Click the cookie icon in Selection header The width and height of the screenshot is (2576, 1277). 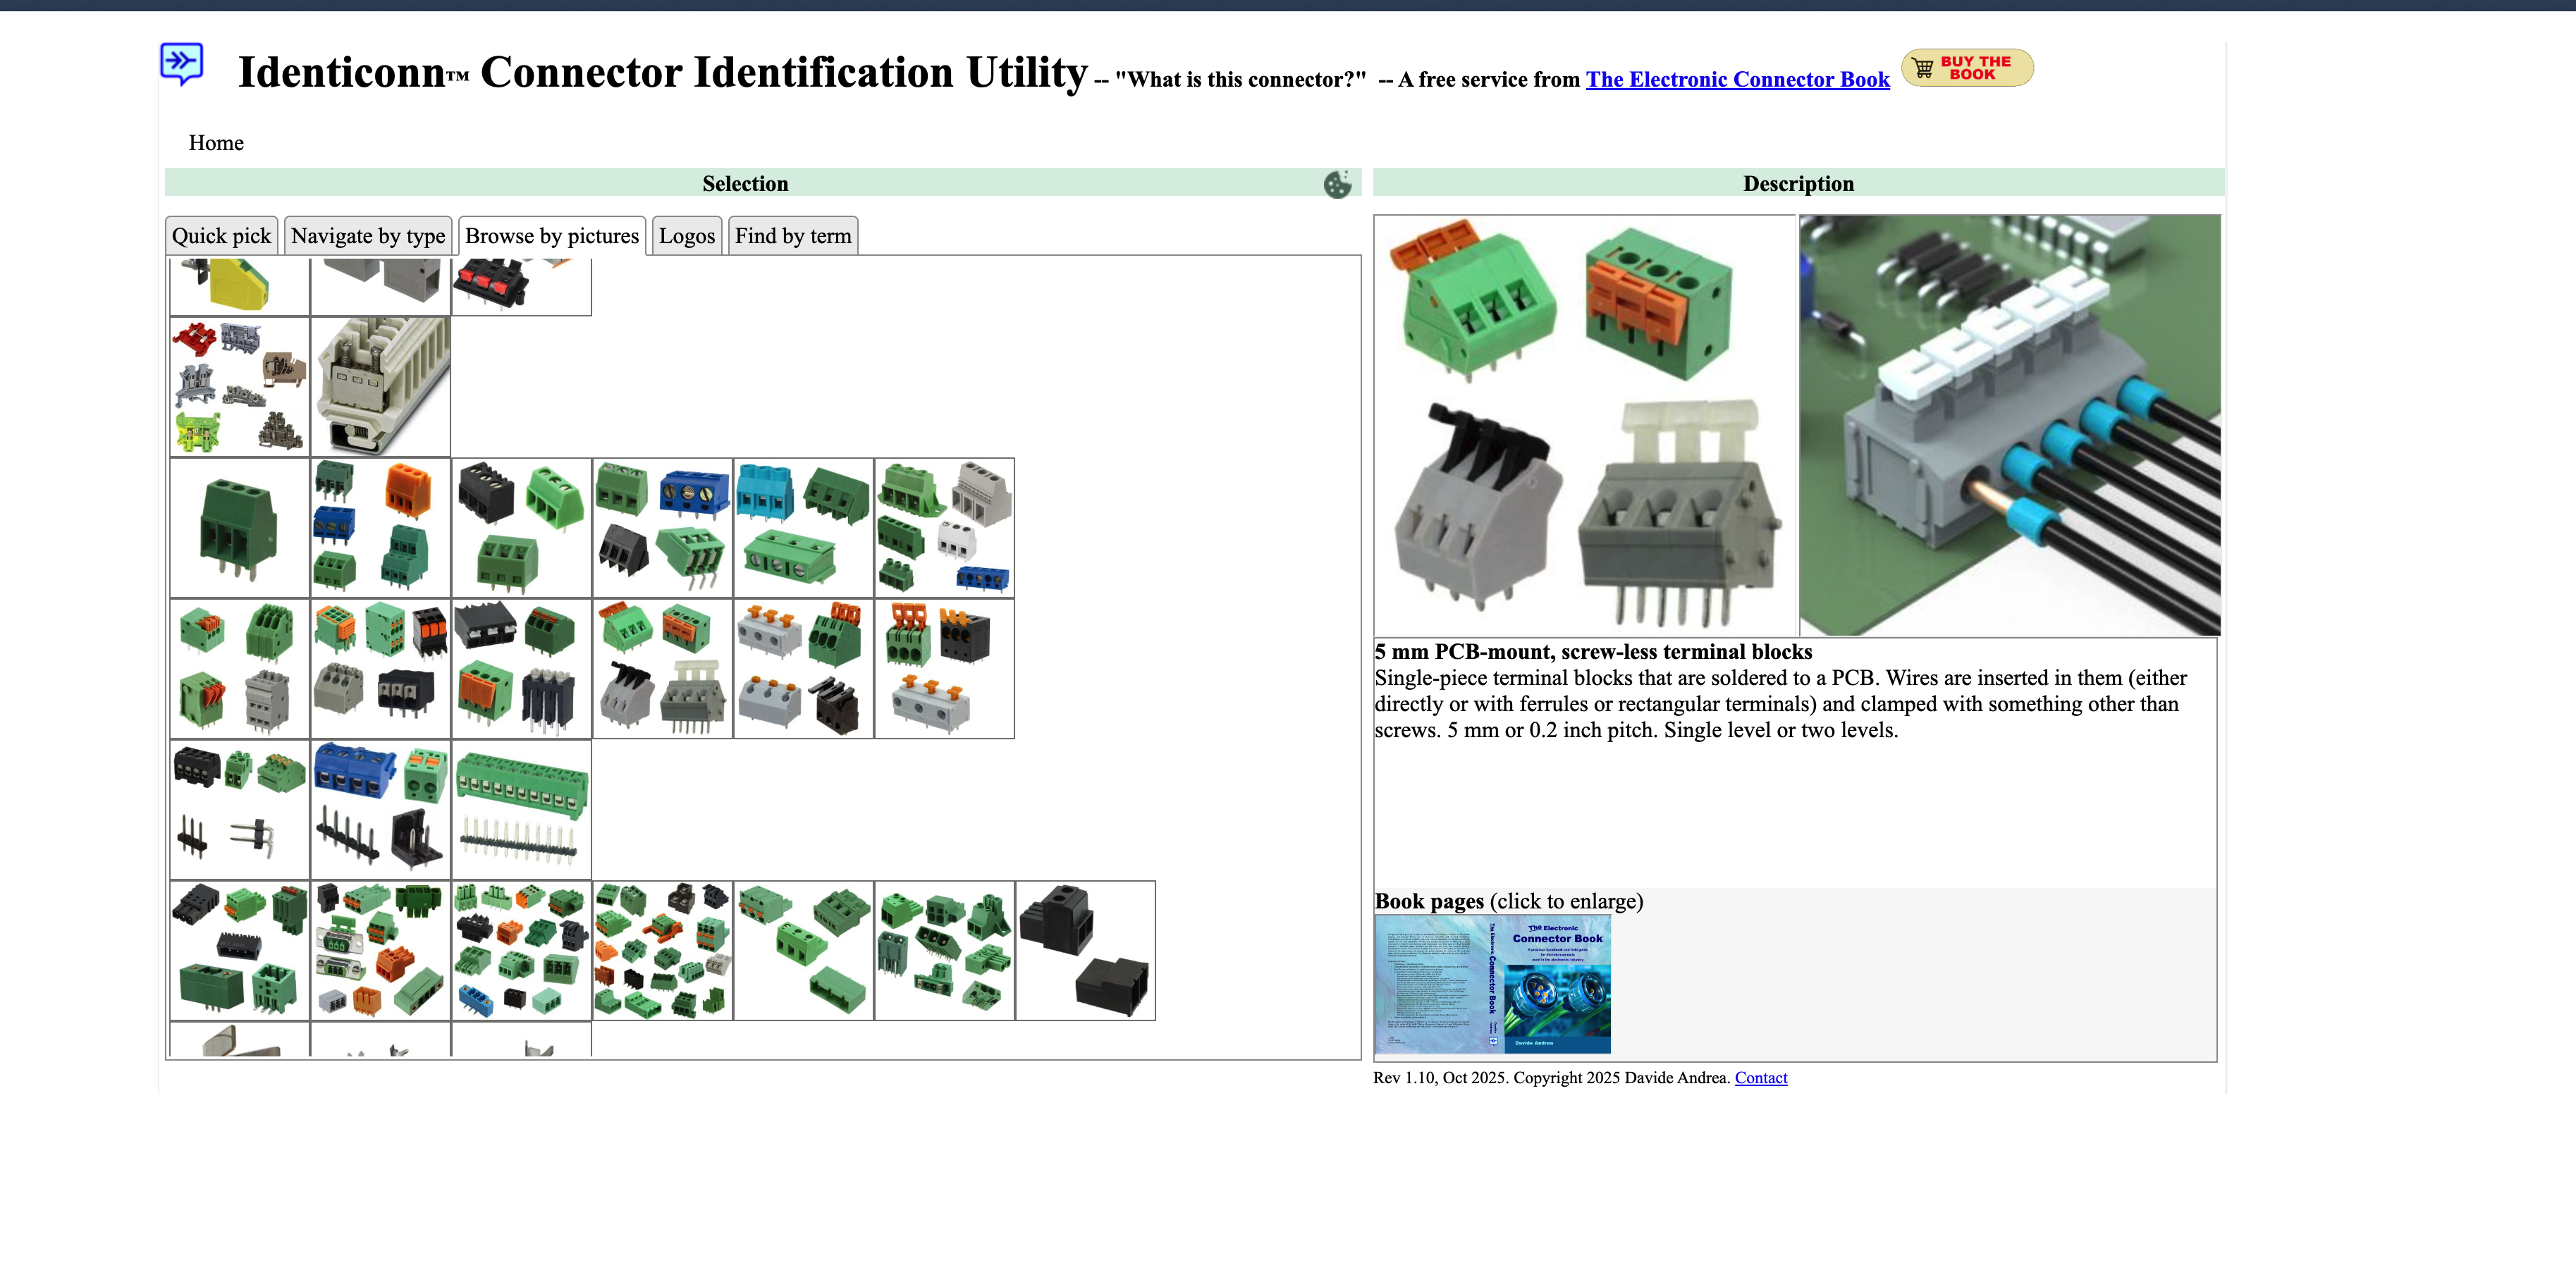pyautogui.click(x=1337, y=184)
